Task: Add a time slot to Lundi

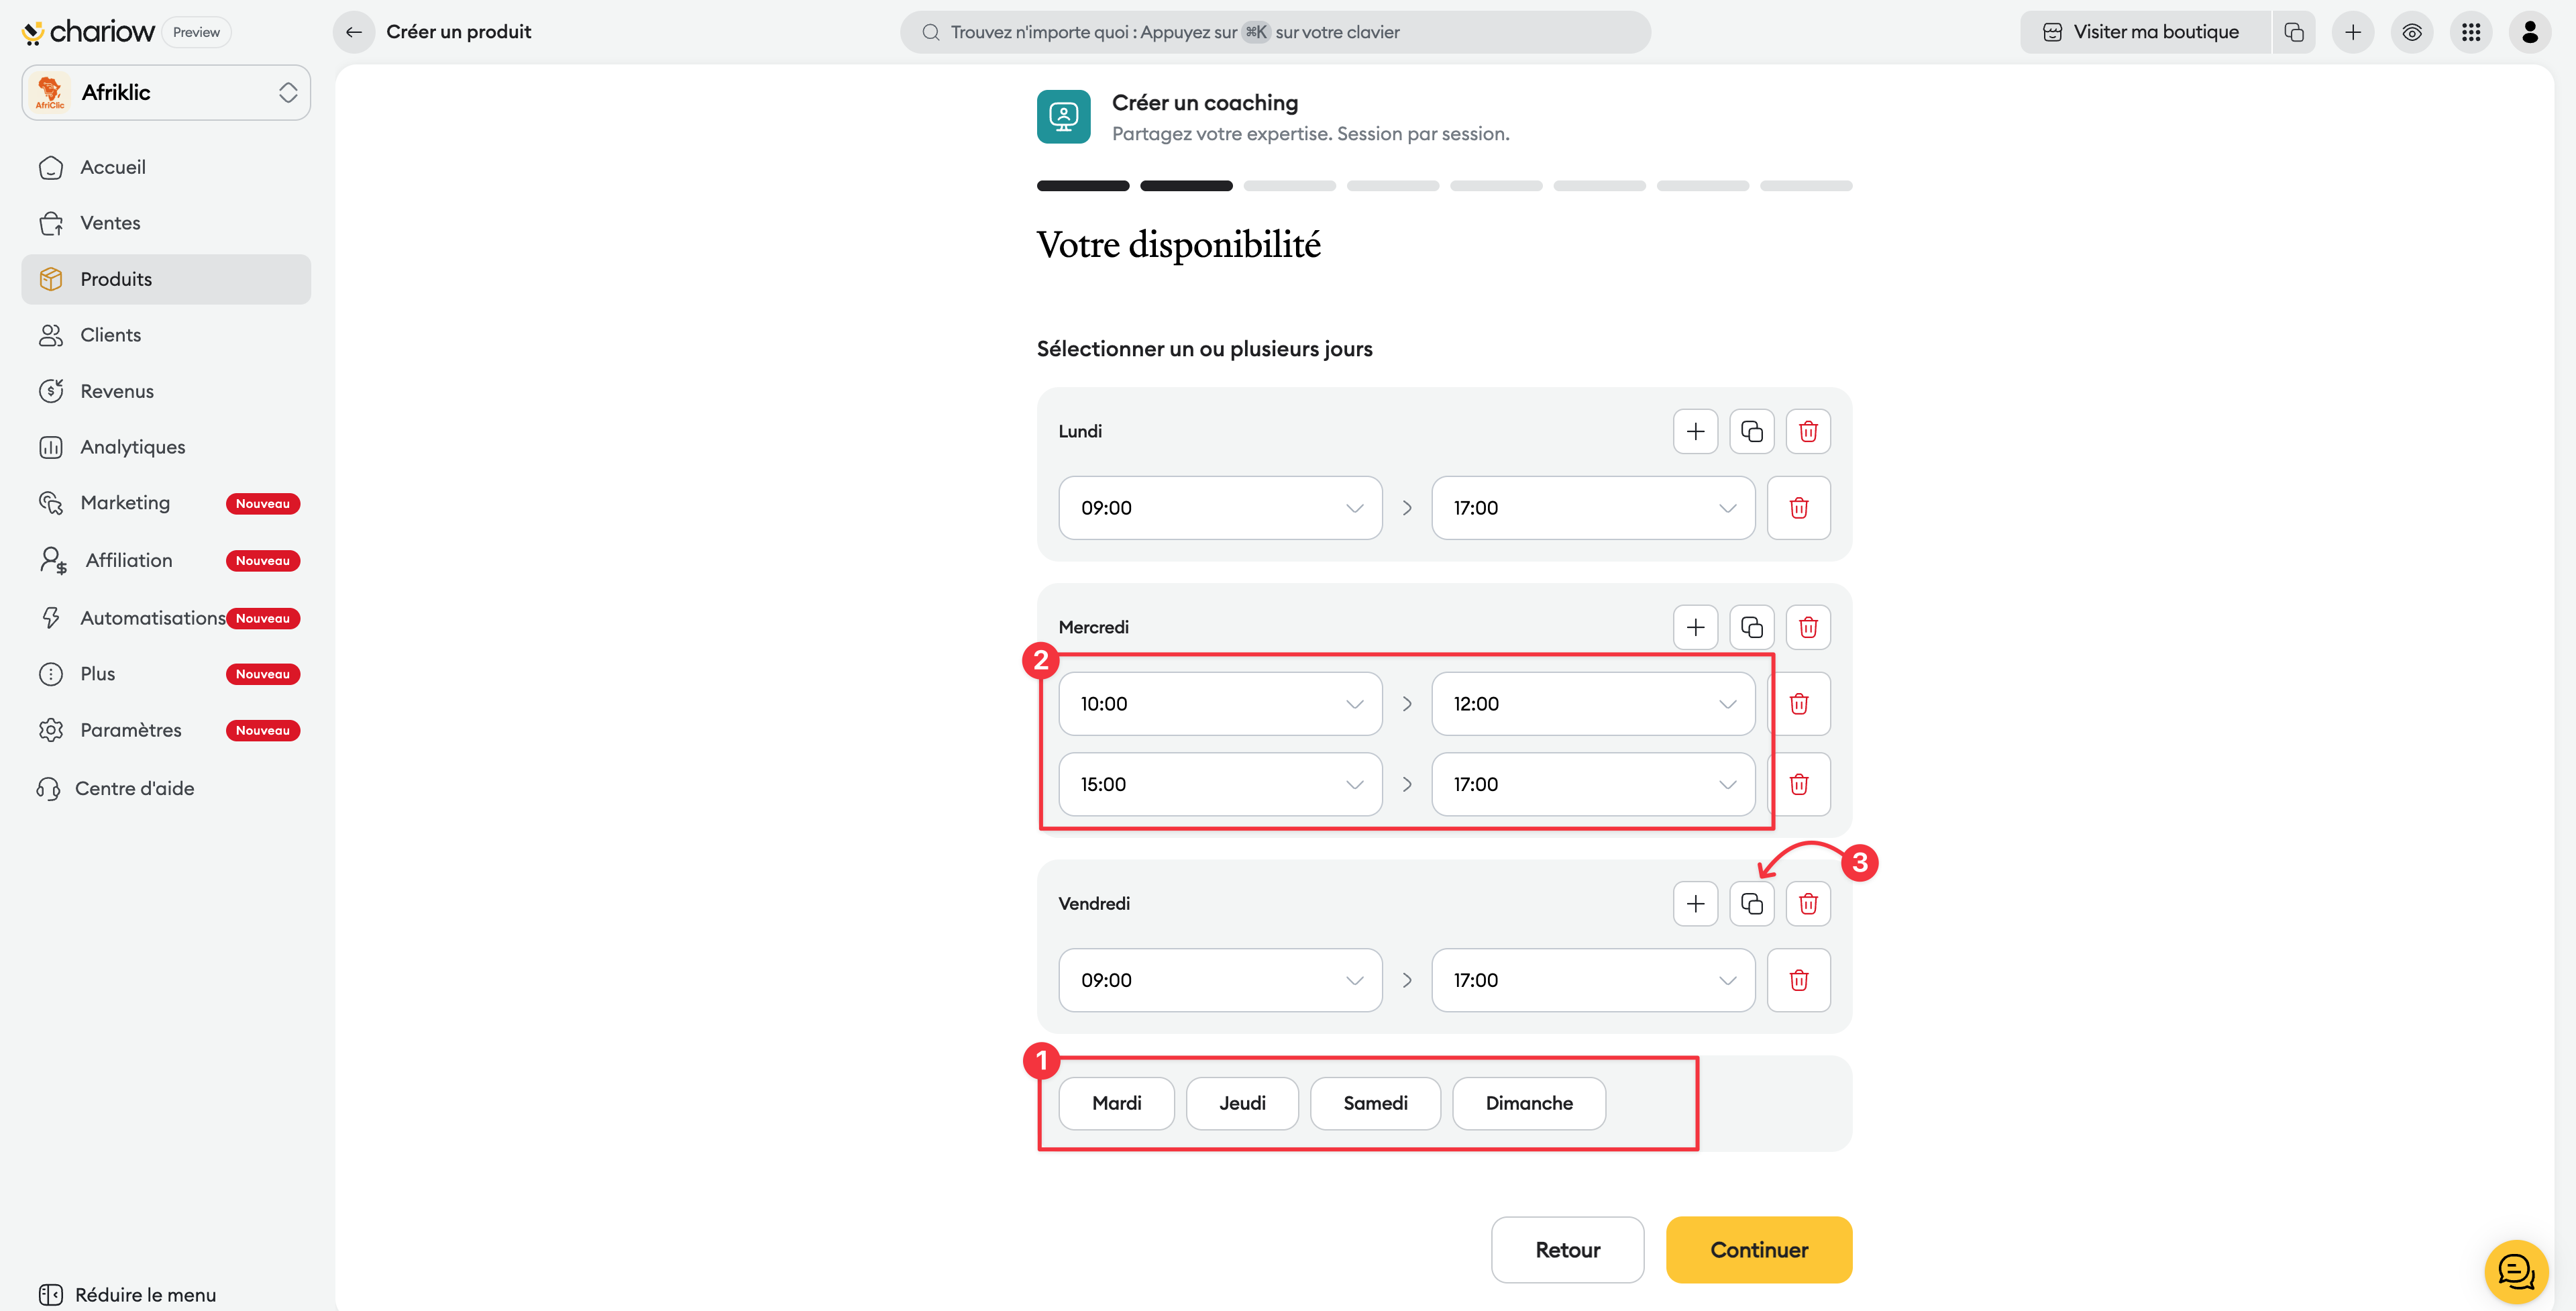Action: [x=1695, y=431]
